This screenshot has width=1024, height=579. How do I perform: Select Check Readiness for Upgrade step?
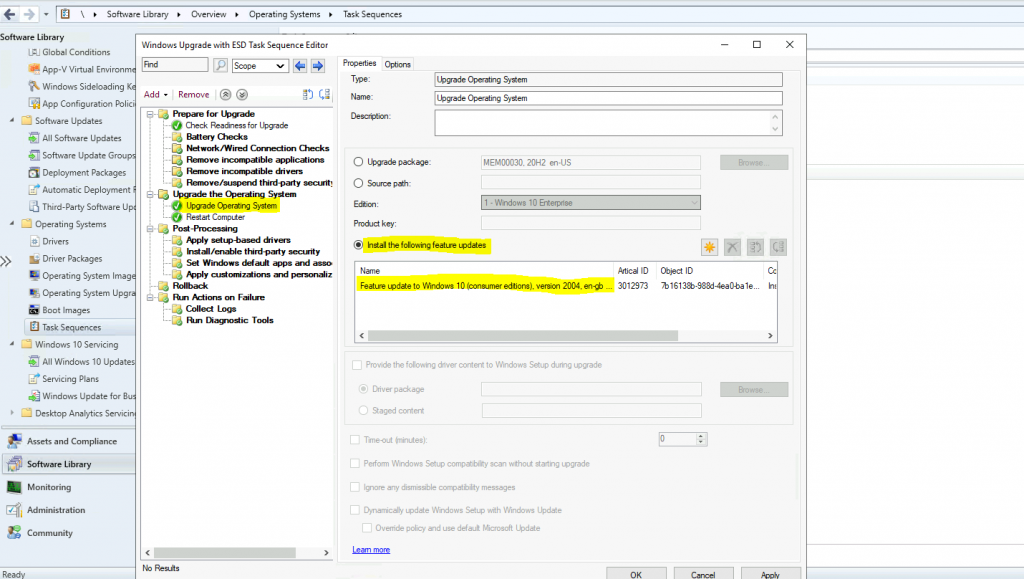(x=236, y=125)
